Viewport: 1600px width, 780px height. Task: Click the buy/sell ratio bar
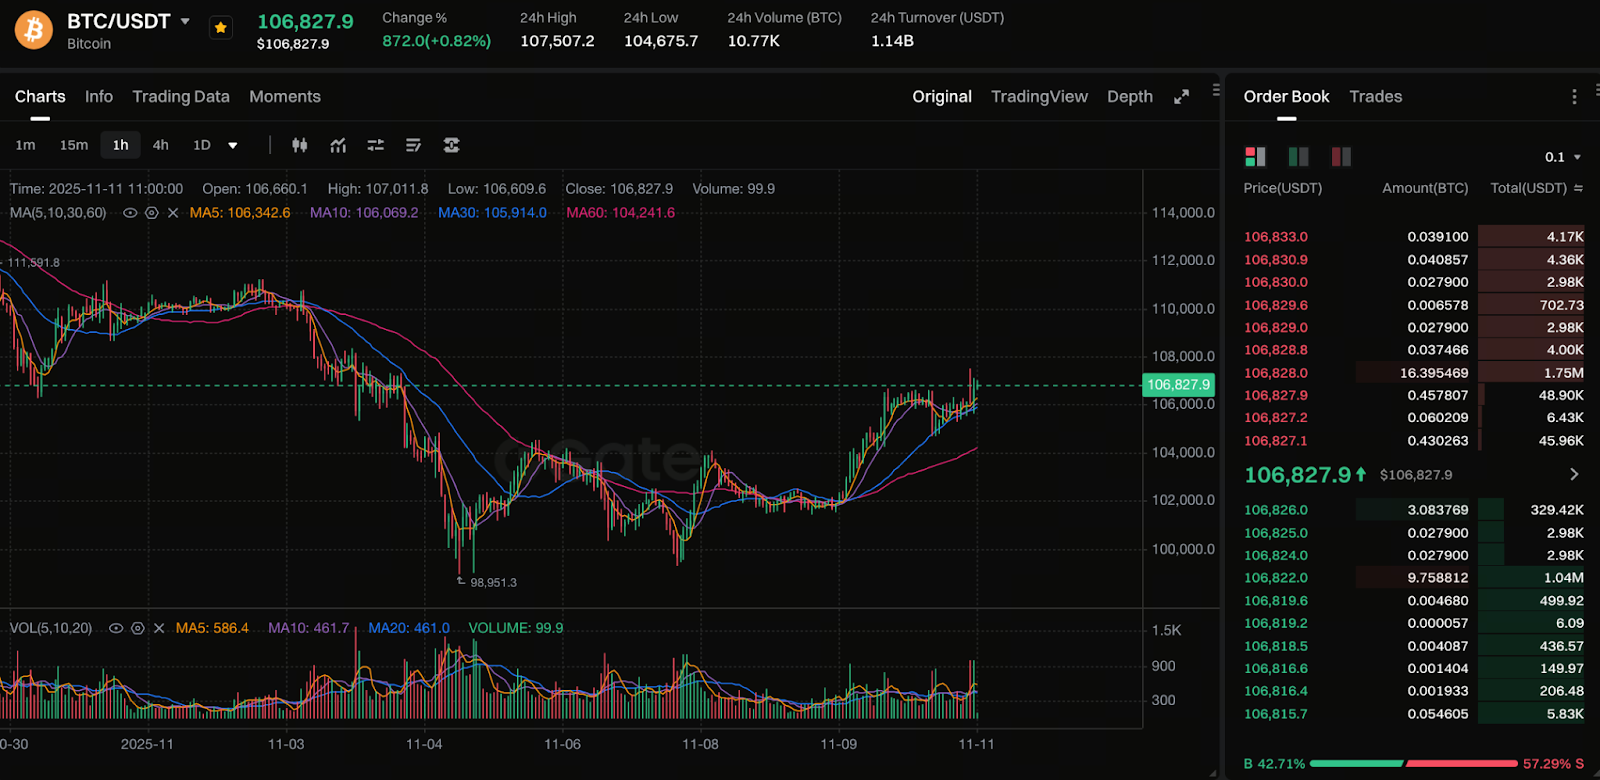1414,764
